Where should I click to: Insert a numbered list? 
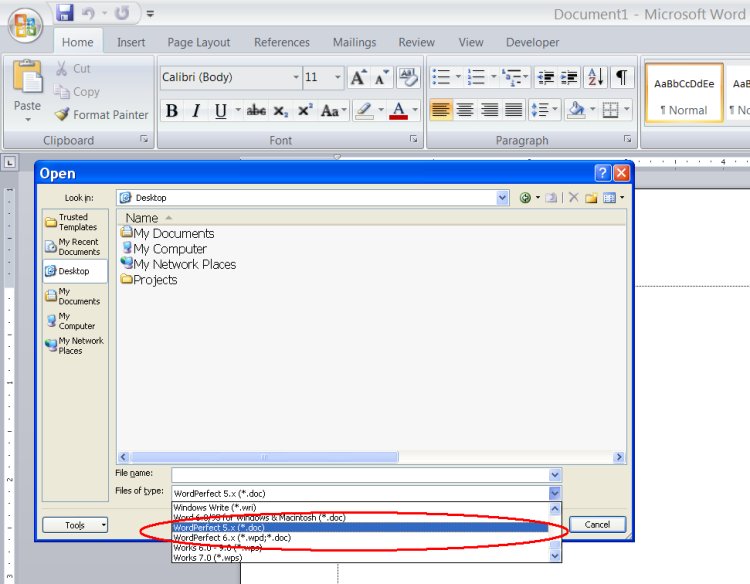[476, 77]
